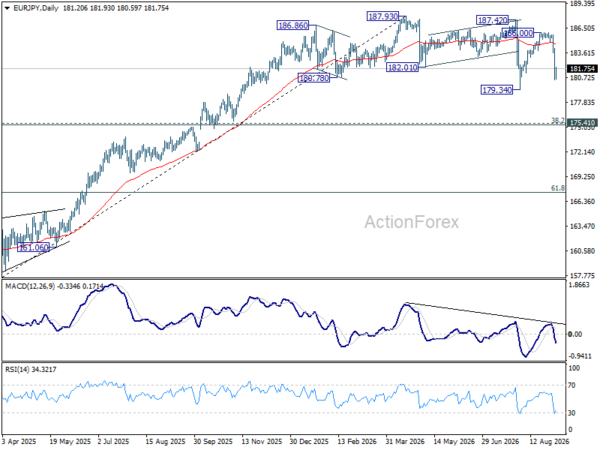Select the 186.860 high price label
The width and height of the screenshot is (600, 450).
click(x=293, y=26)
